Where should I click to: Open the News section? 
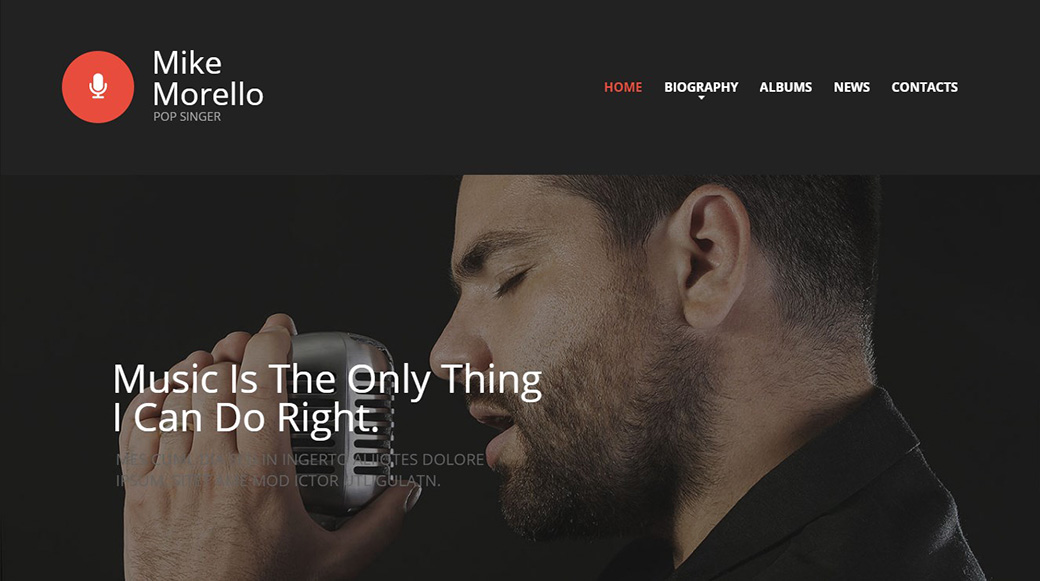852,87
